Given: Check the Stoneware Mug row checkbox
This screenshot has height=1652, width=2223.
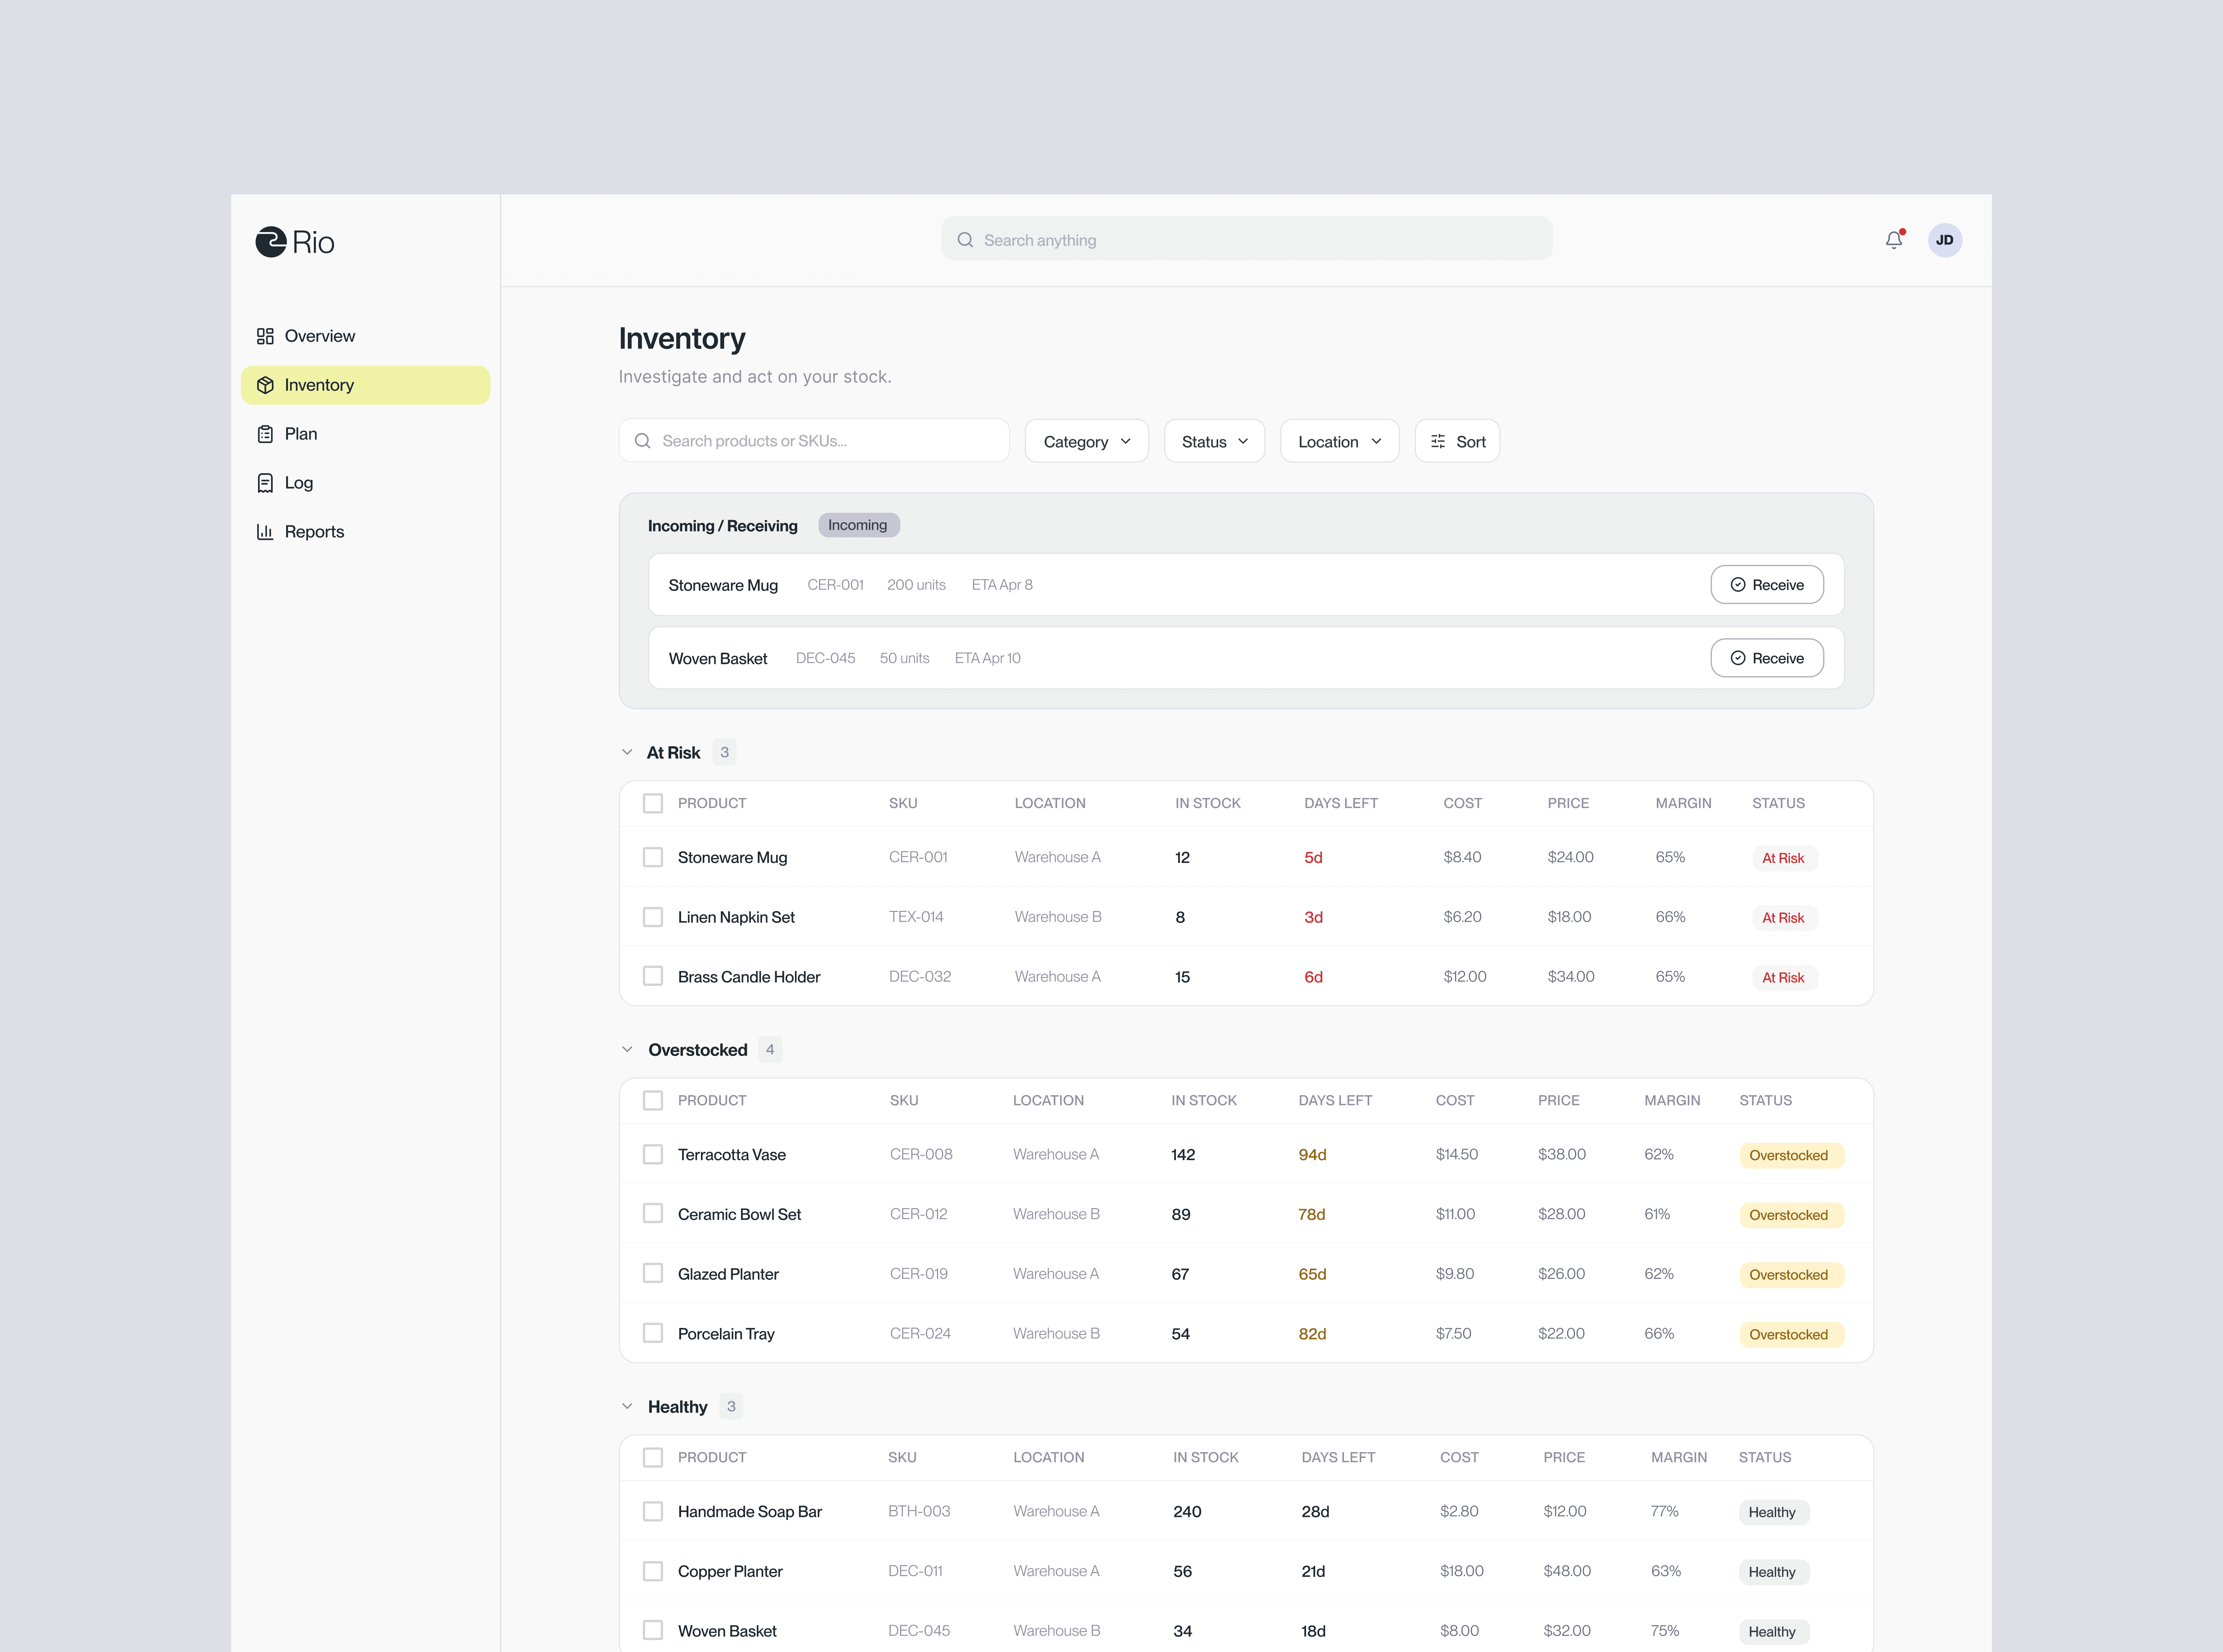Looking at the screenshot, I should [653, 857].
